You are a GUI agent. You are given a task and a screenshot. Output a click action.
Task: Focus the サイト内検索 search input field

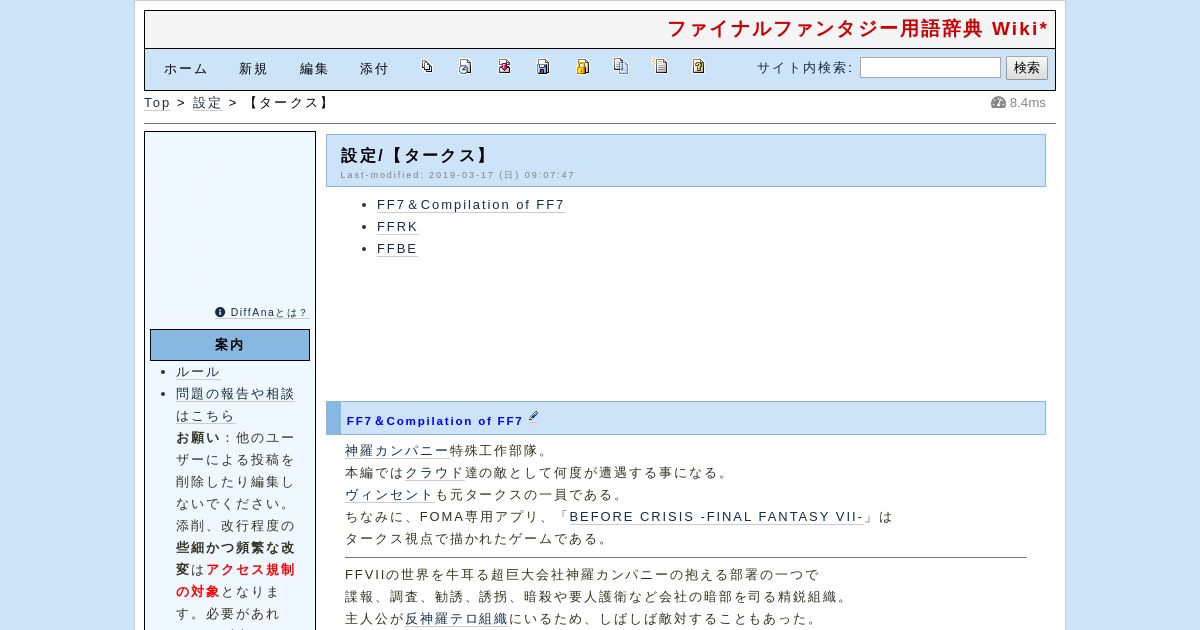pyautogui.click(x=930, y=68)
